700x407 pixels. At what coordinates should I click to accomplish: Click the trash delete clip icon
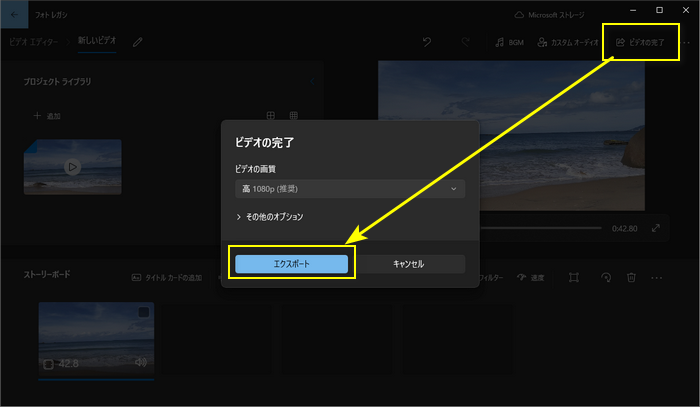coord(631,278)
